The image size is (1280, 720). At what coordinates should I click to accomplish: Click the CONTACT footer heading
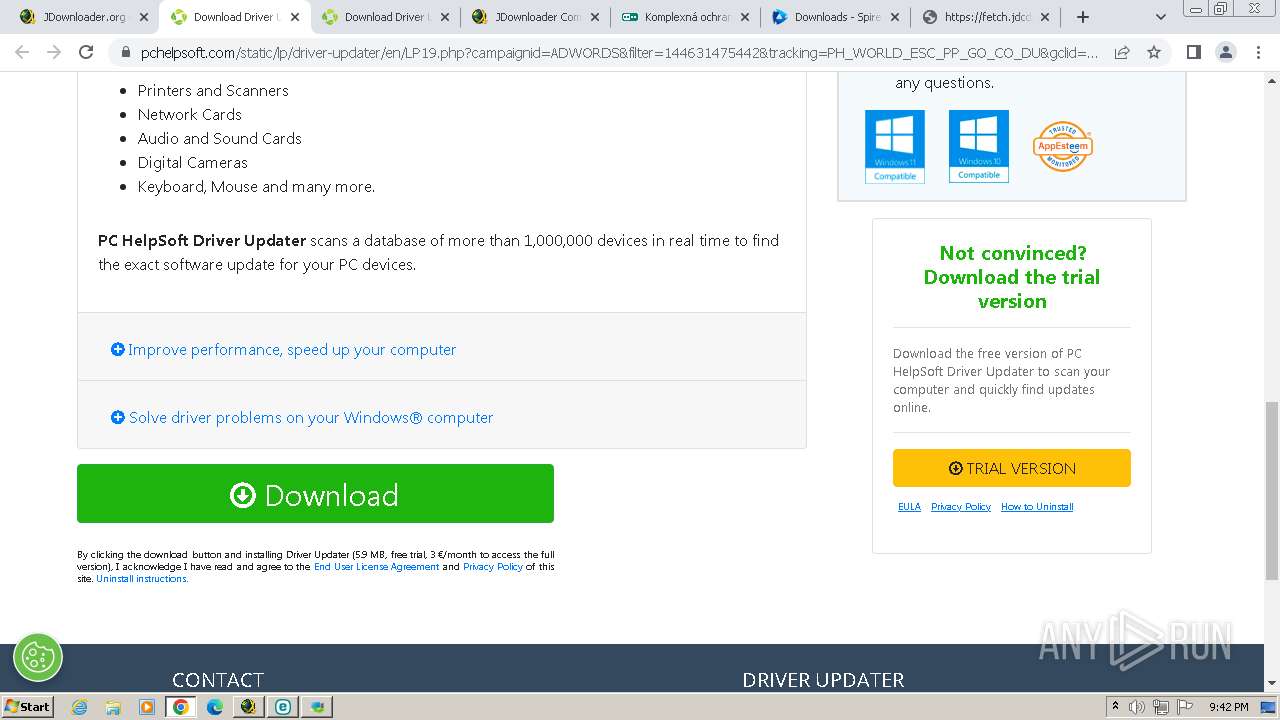click(x=218, y=680)
